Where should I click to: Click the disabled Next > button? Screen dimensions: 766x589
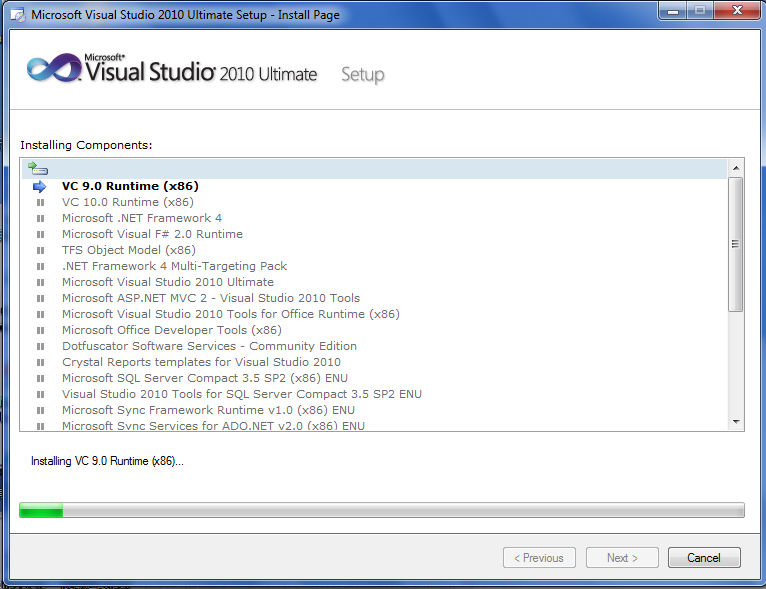622,558
